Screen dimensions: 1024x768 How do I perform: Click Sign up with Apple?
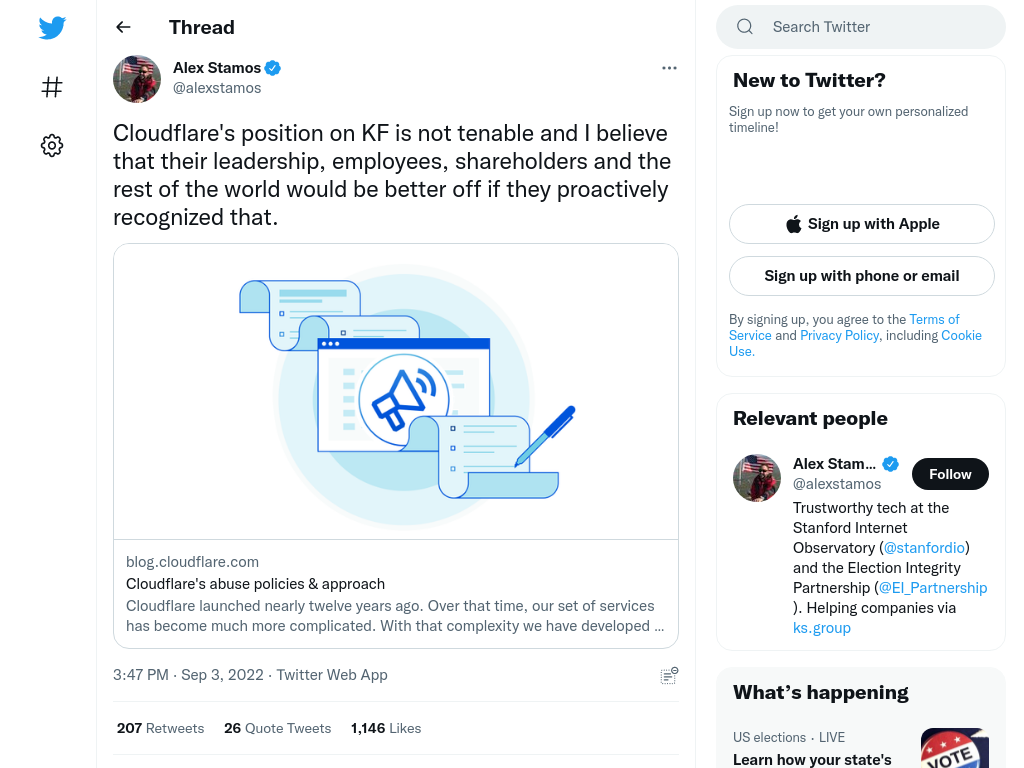(x=861, y=224)
